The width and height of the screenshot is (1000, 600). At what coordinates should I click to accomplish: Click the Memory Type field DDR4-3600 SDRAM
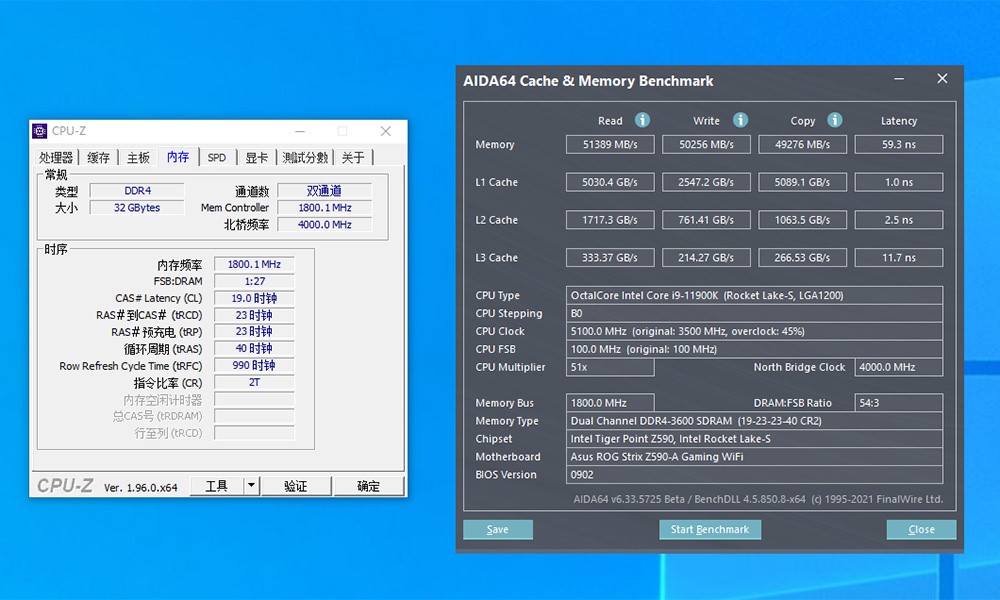pos(754,421)
